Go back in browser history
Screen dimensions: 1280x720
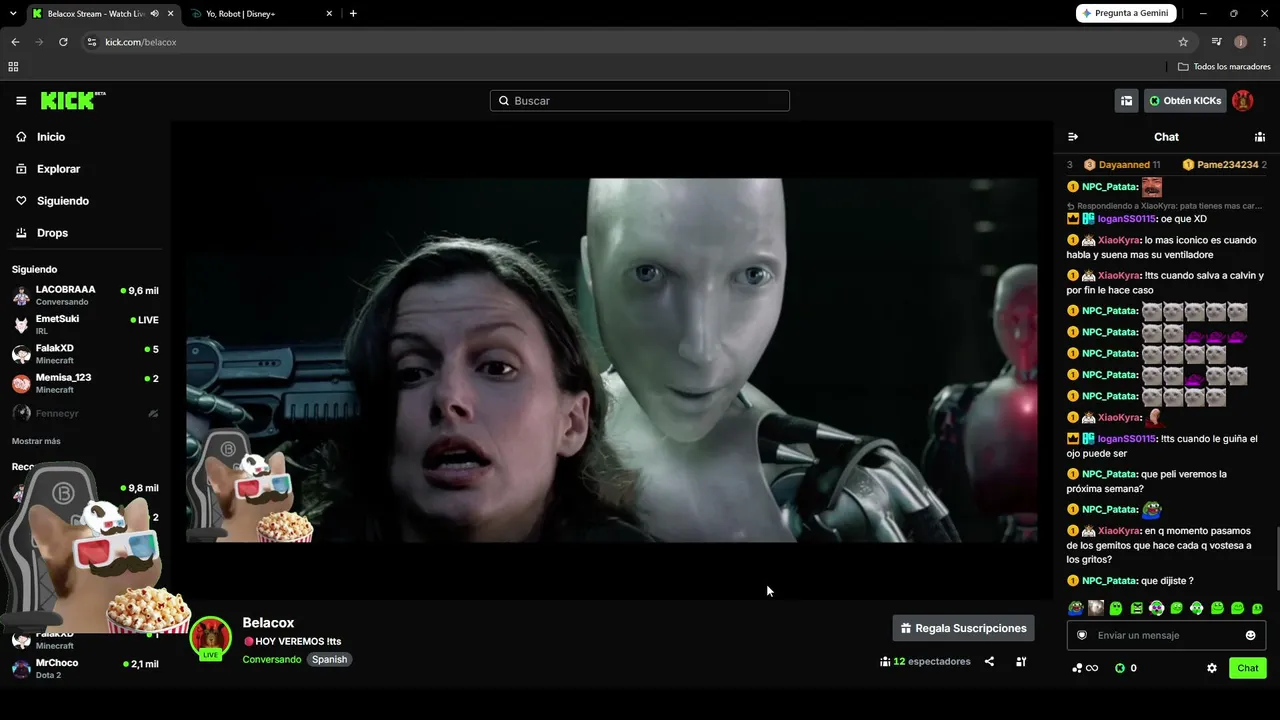15,42
